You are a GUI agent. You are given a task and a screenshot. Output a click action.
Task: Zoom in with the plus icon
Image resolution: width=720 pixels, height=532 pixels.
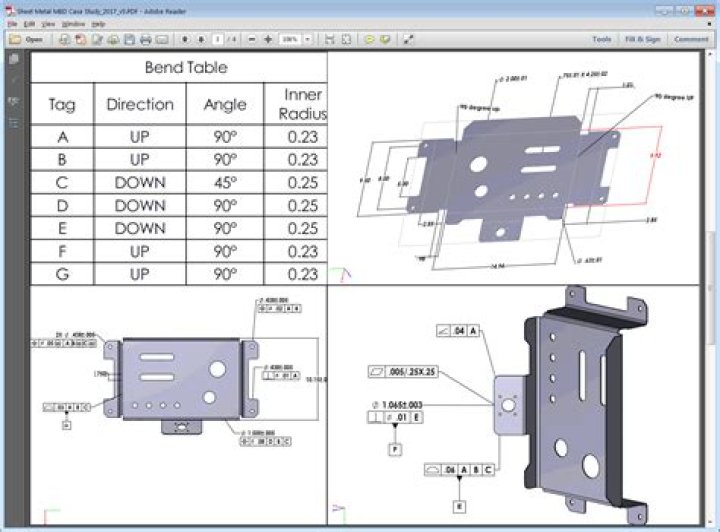[x=268, y=39]
